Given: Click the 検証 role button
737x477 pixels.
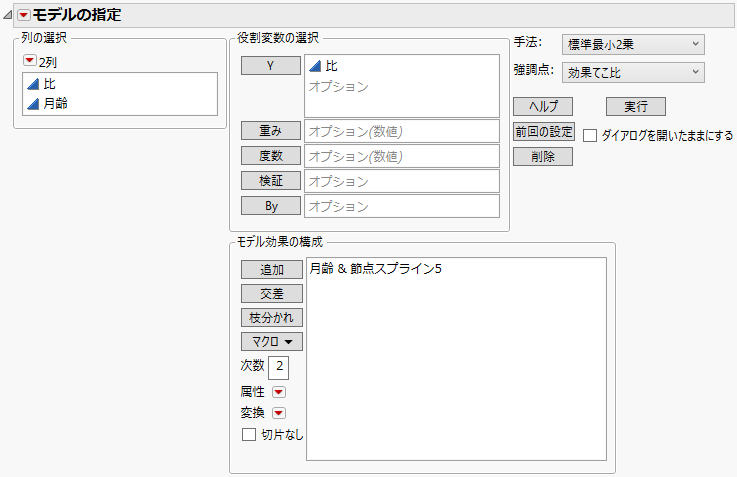Looking at the screenshot, I should (x=271, y=180).
